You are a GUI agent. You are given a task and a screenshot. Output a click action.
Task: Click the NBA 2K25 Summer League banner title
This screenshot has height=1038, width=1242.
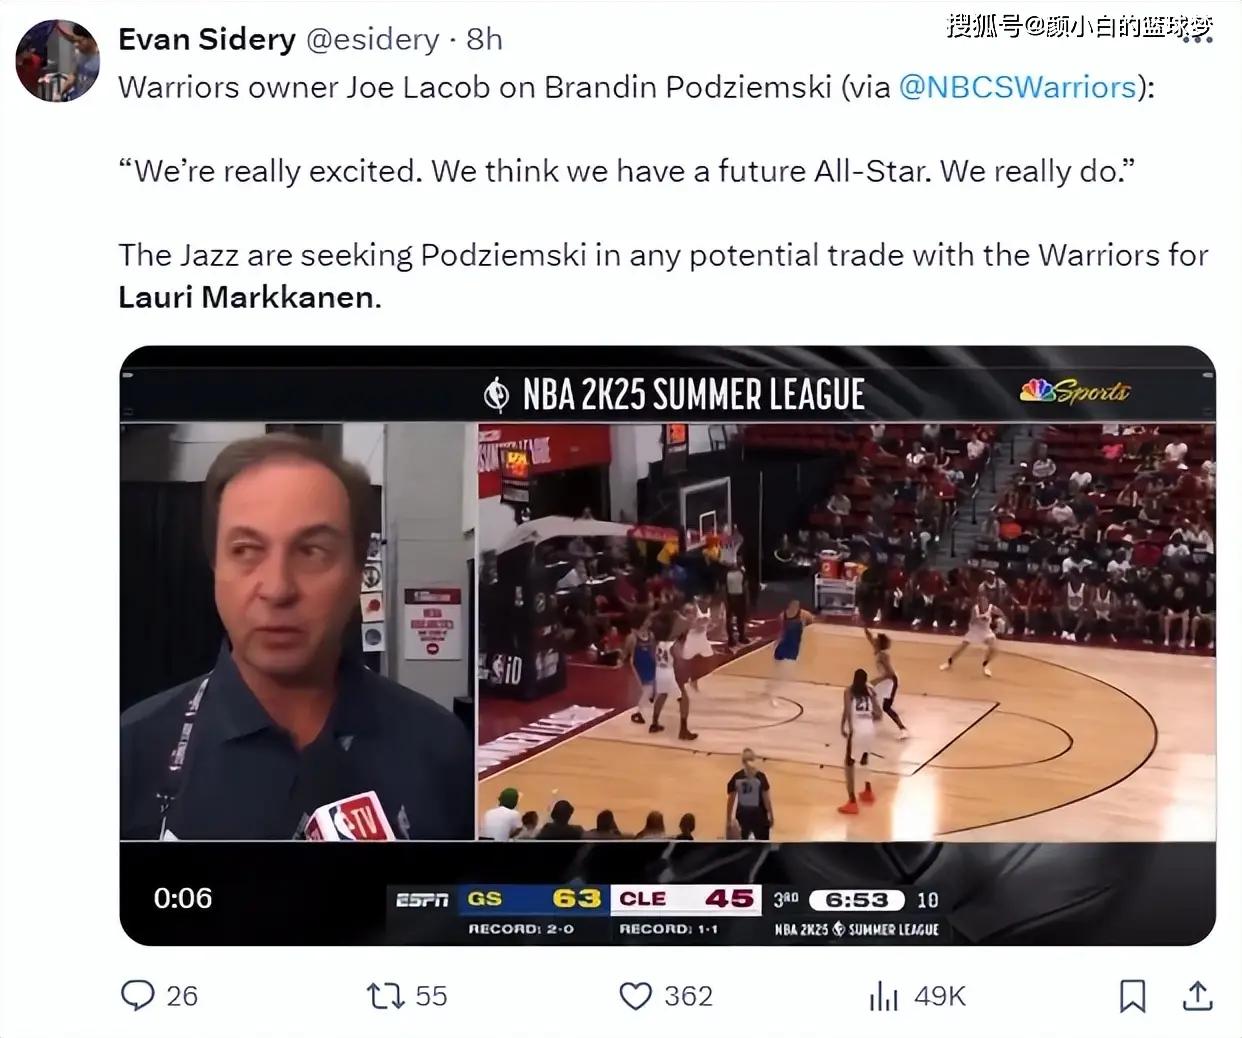coord(693,394)
